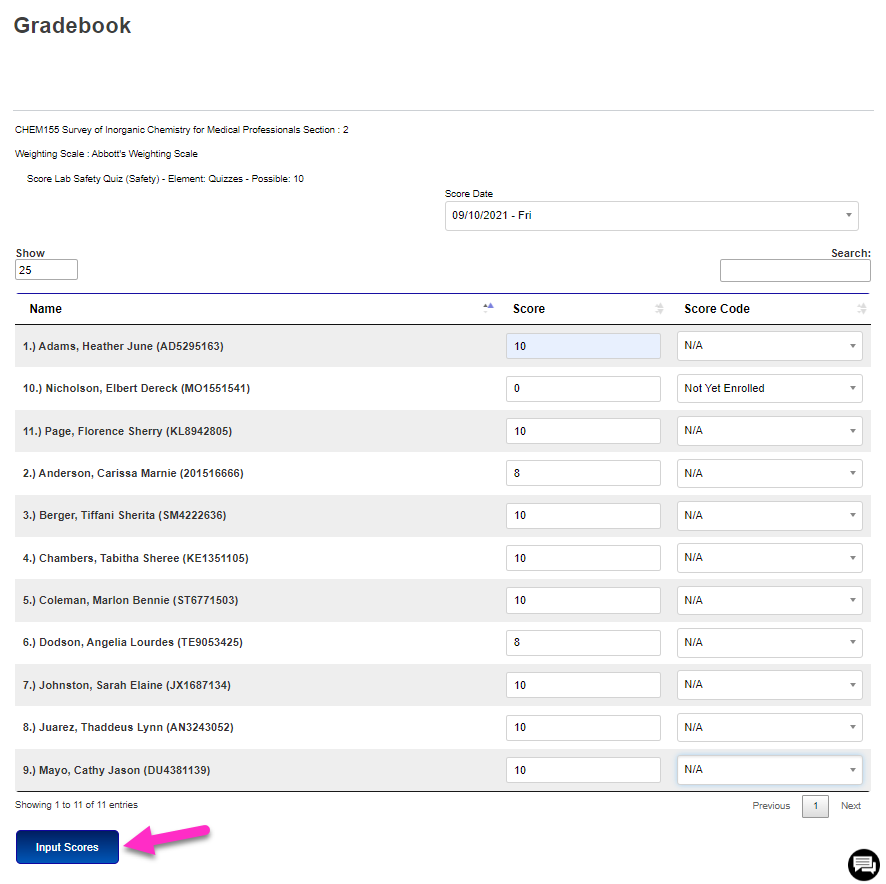
Task: Click the score box for Page, Florence Sherry
Action: (583, 430)
